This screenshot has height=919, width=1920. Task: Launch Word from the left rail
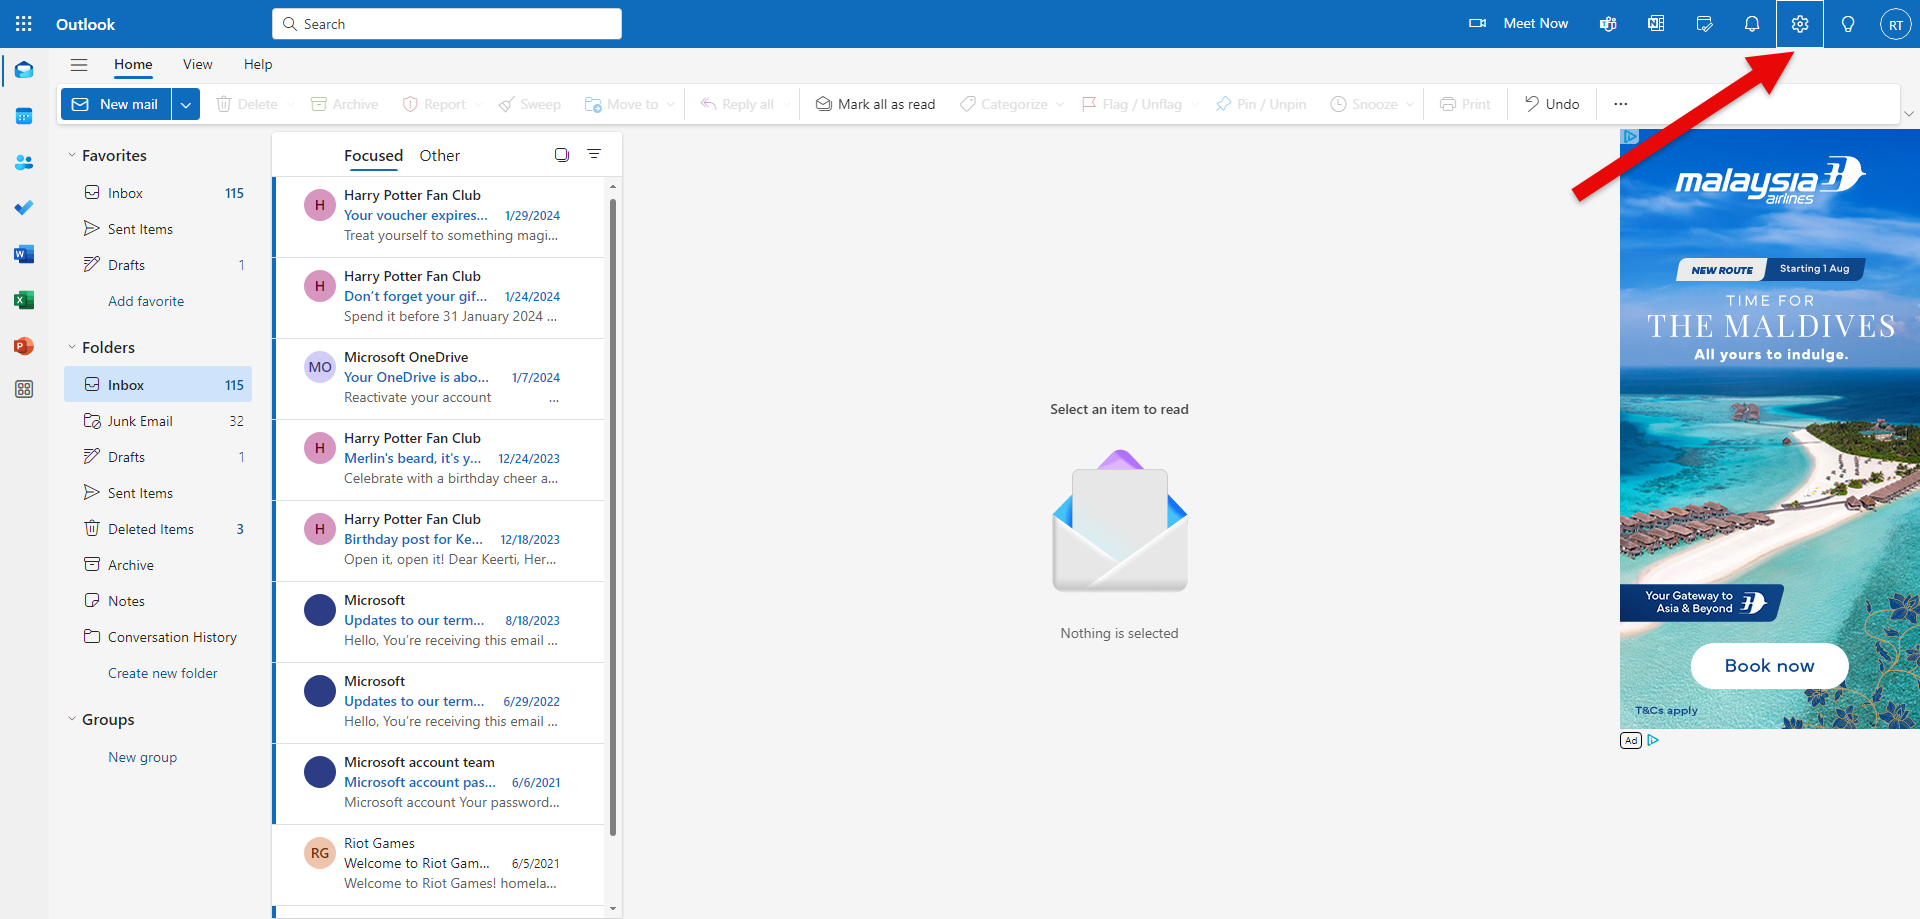click(x=24, y=254)
